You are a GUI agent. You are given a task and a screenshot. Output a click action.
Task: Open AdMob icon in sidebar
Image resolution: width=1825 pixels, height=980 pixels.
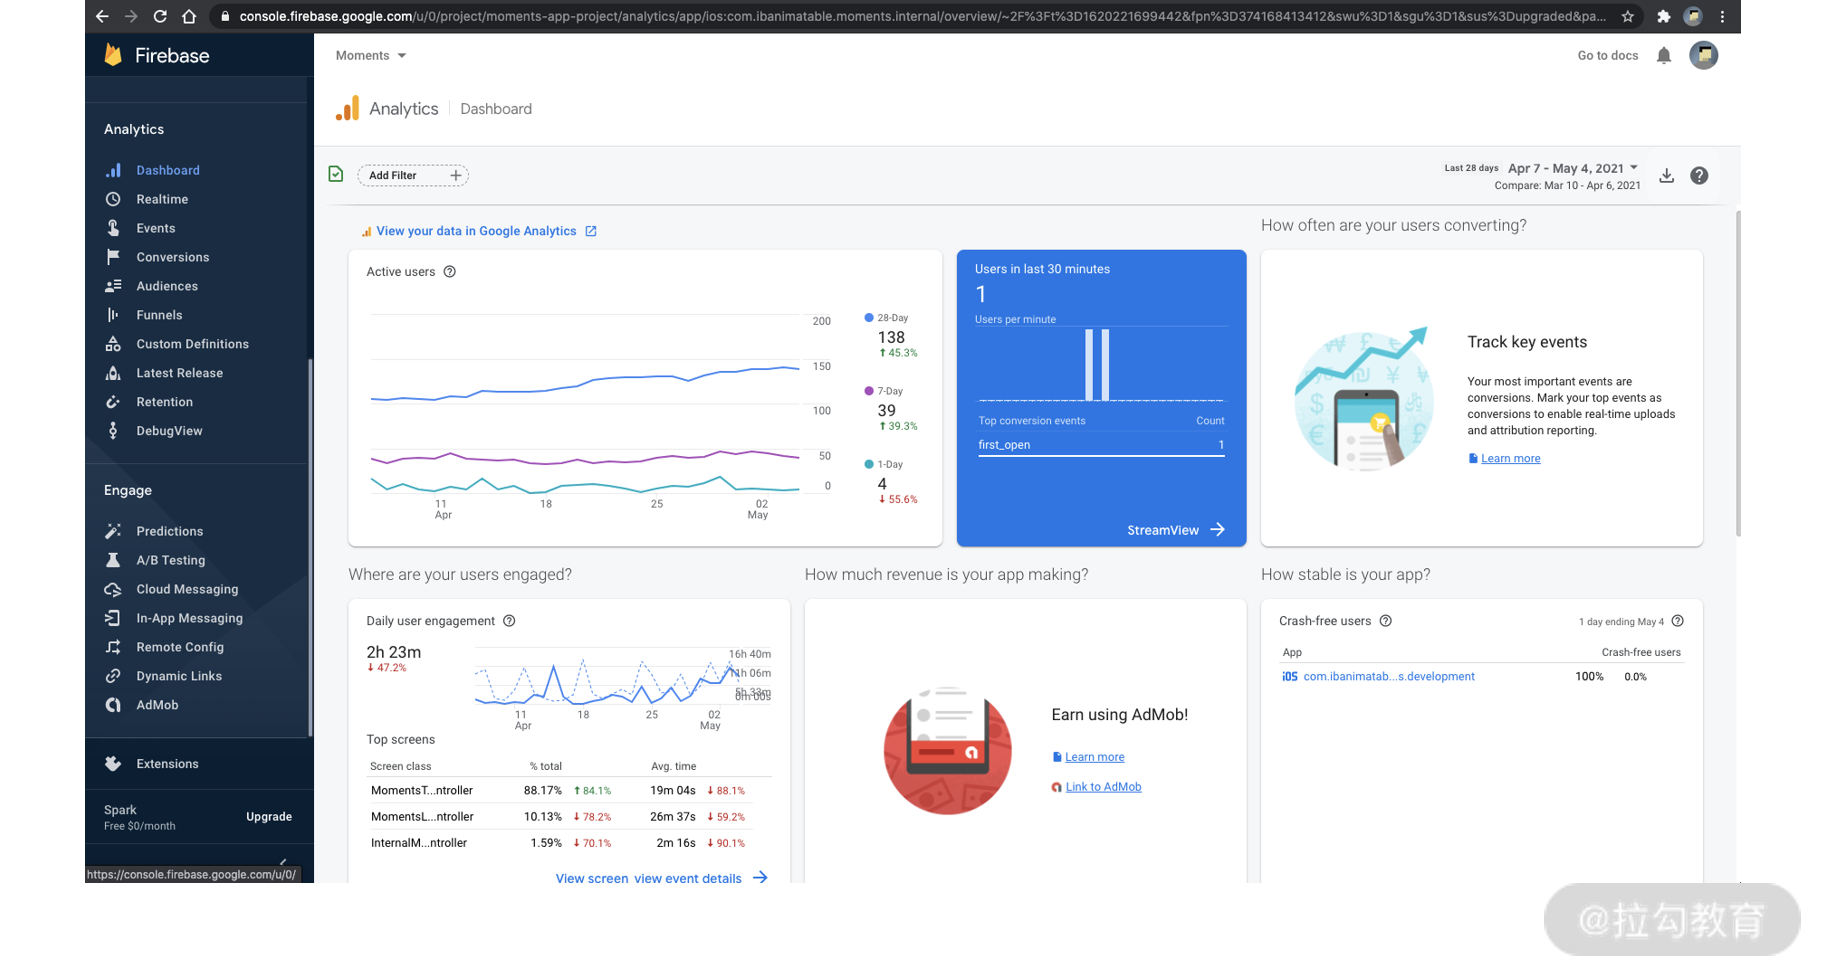(x=113, y=705)
